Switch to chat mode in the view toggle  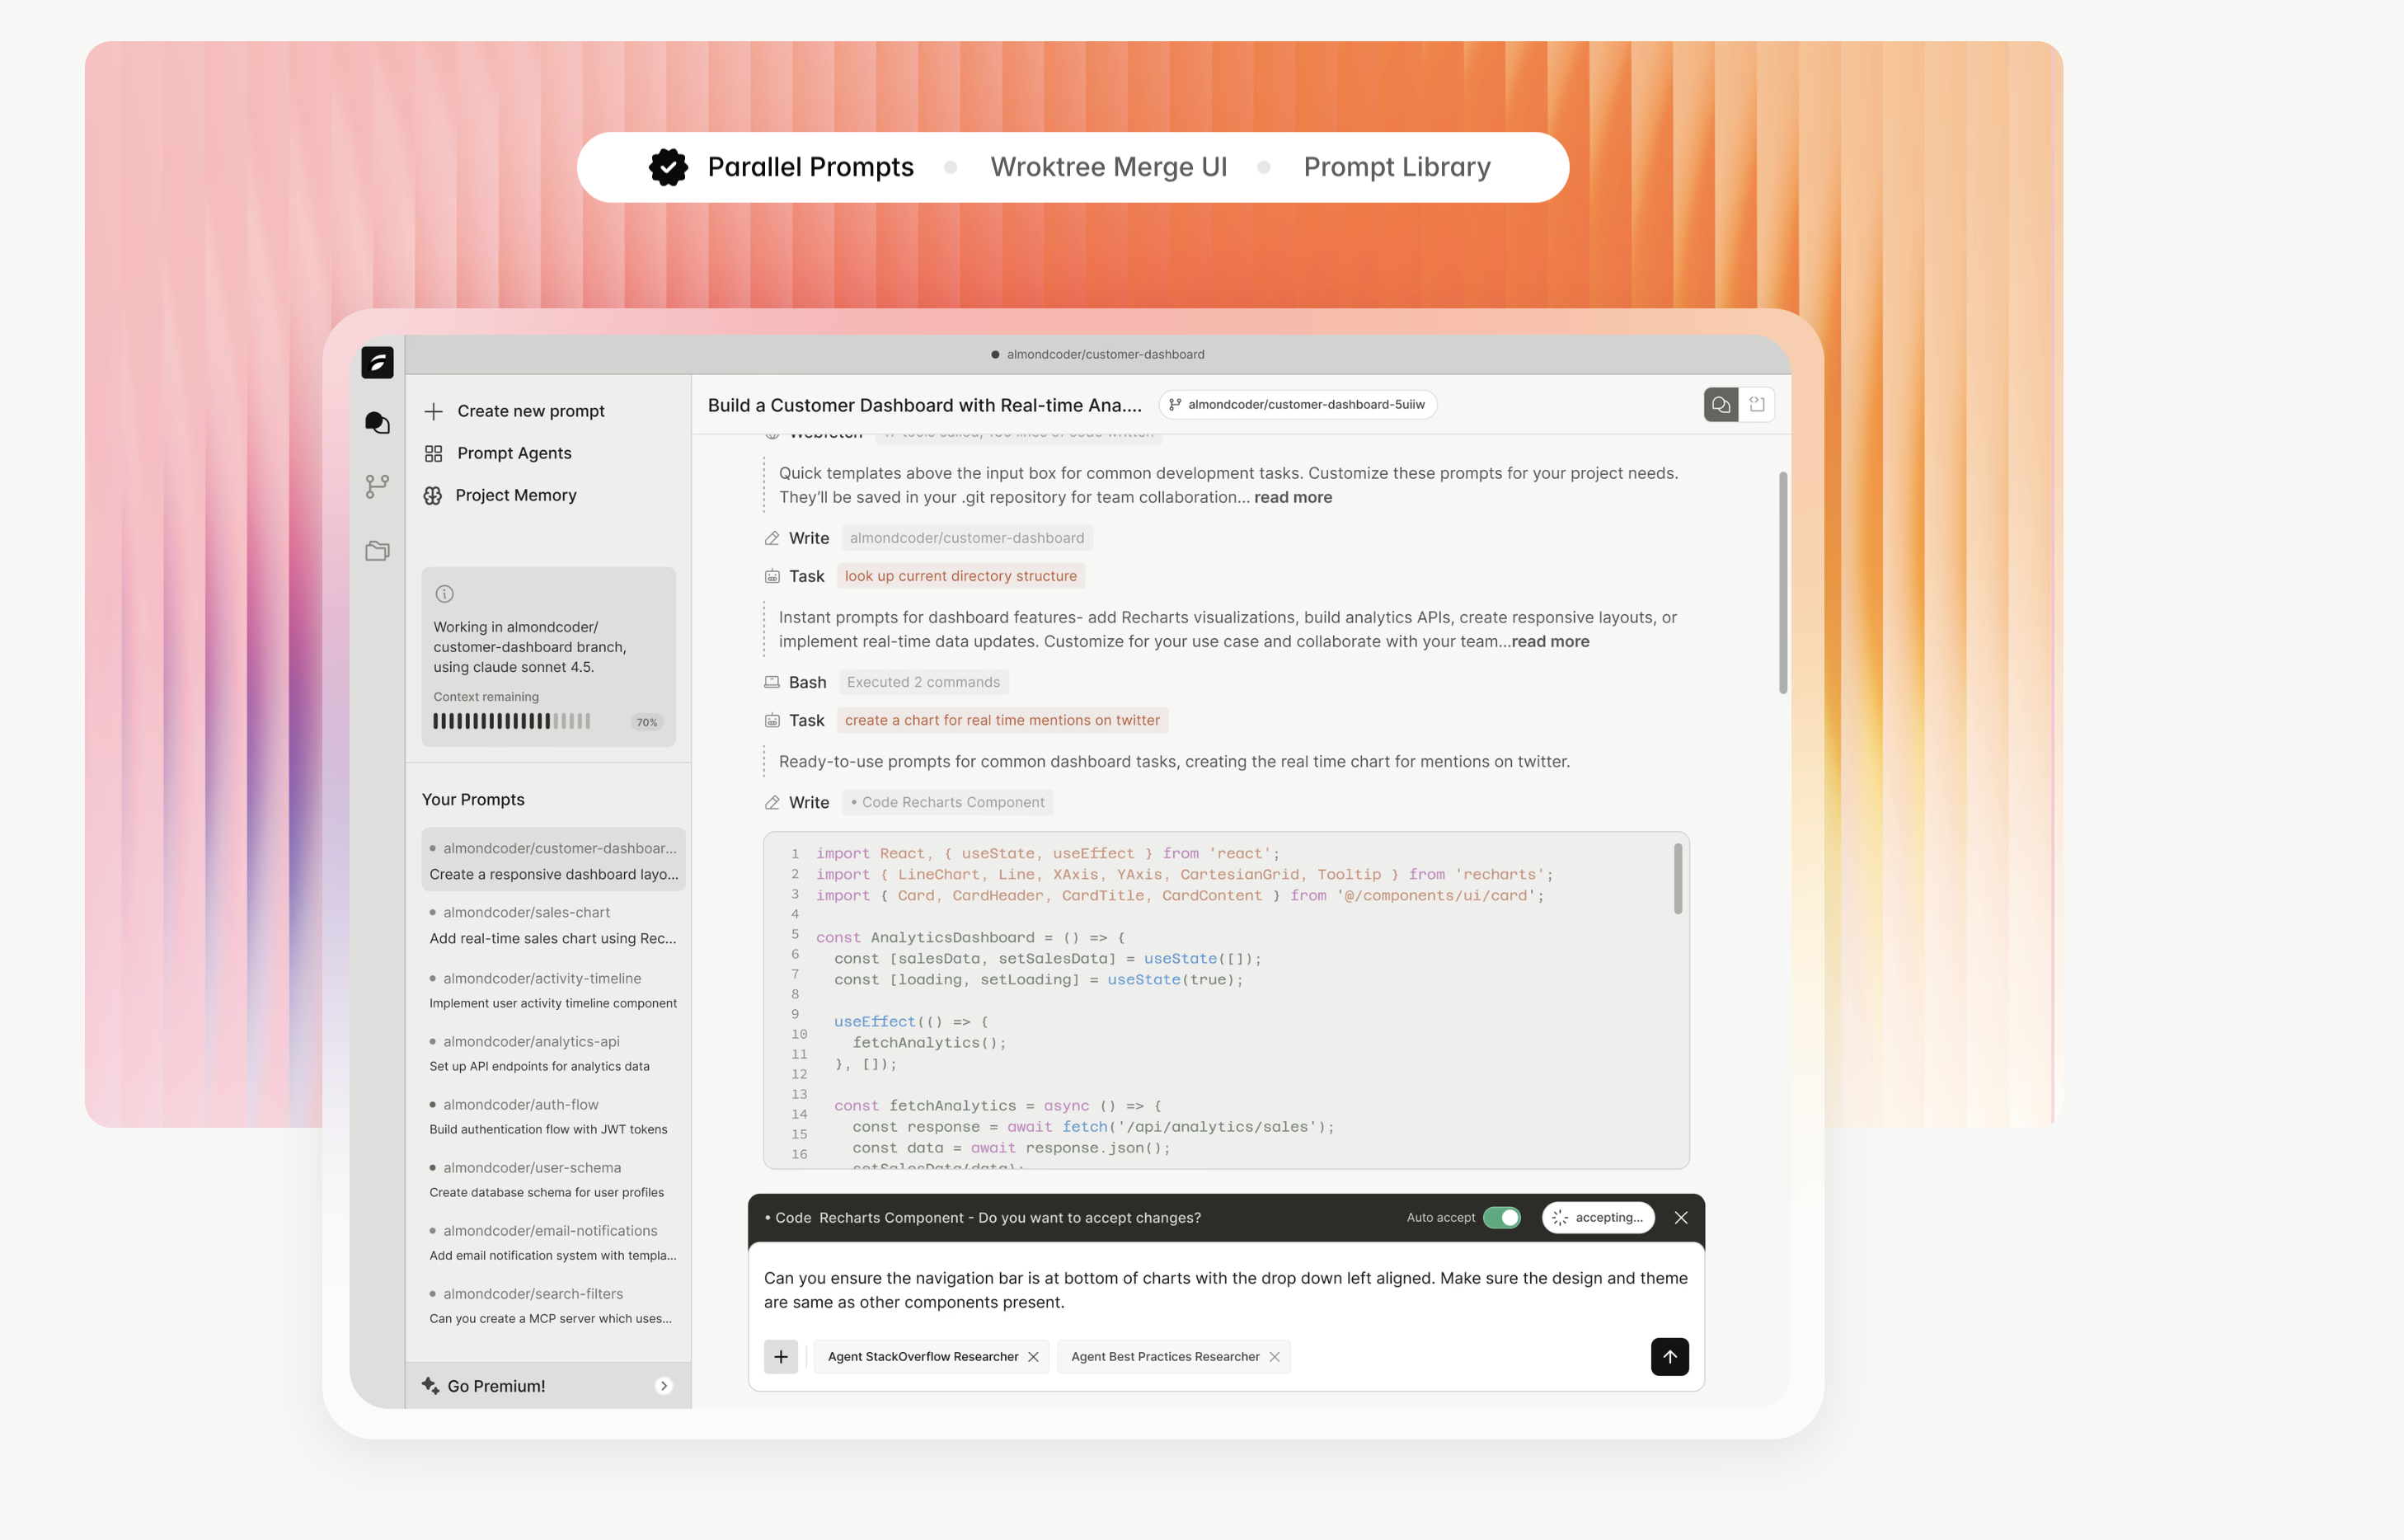(x=1721, y=404)
